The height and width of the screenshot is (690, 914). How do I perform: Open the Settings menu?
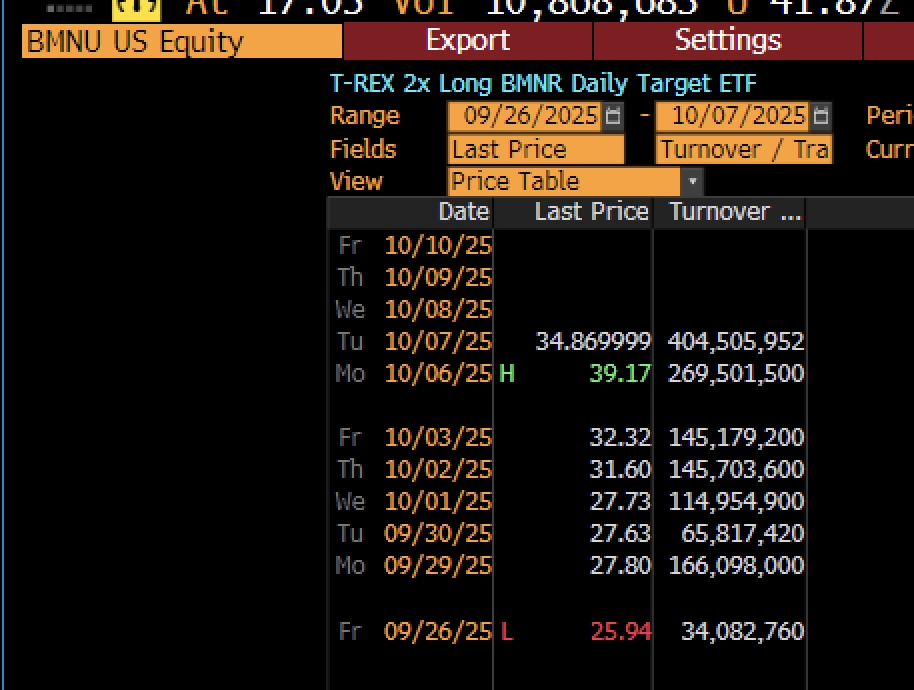[727, 41]
